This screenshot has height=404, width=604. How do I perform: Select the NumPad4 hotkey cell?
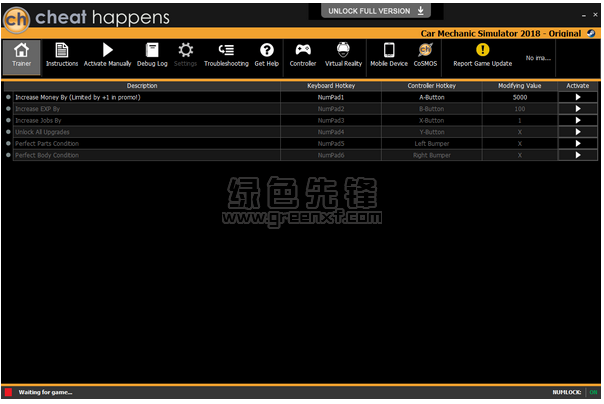[331, 132]
